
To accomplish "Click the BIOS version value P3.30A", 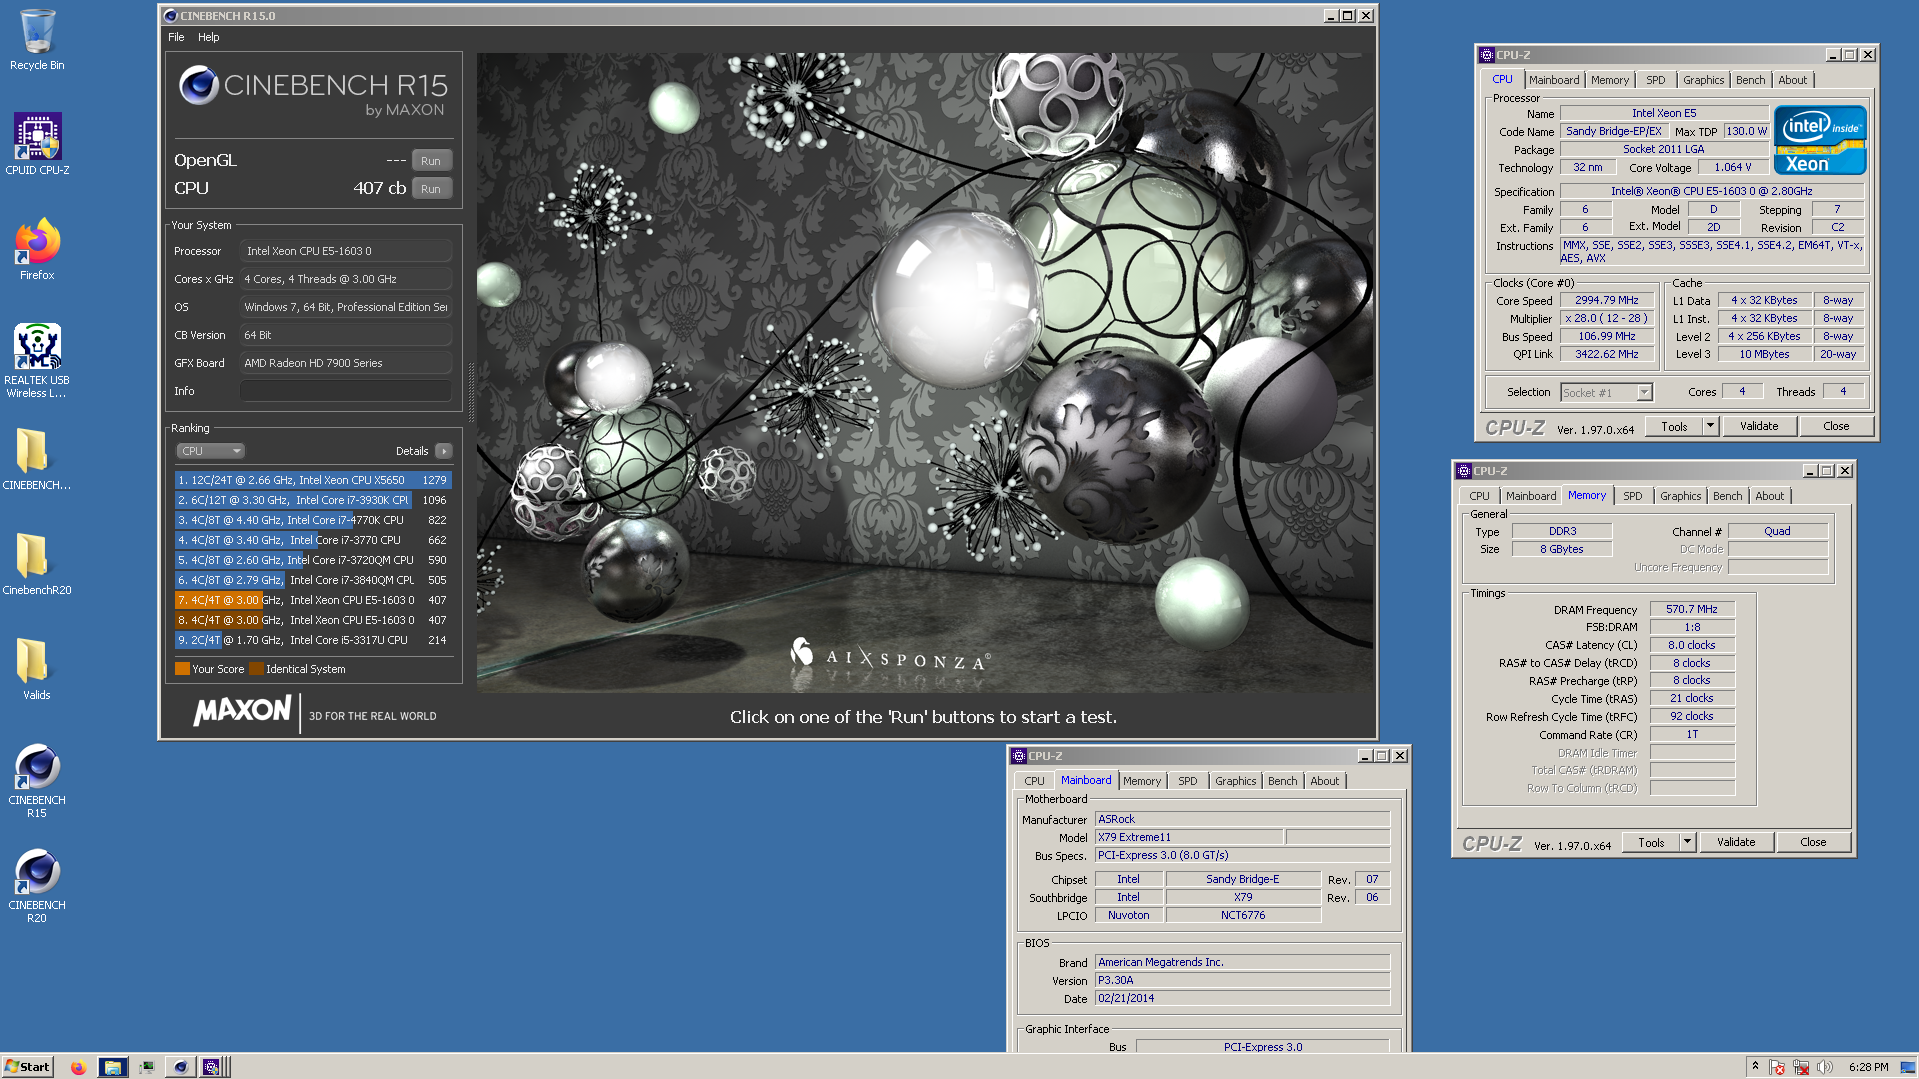I will [1242, 981].
